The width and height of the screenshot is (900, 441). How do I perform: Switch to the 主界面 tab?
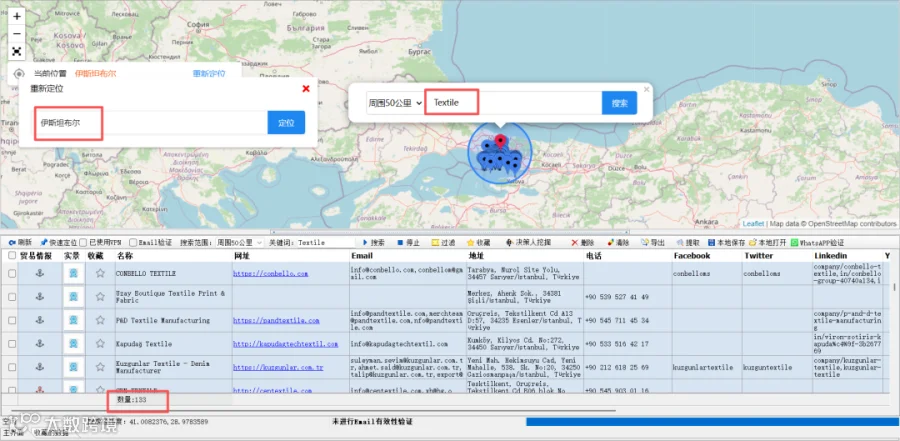(12, 433)
